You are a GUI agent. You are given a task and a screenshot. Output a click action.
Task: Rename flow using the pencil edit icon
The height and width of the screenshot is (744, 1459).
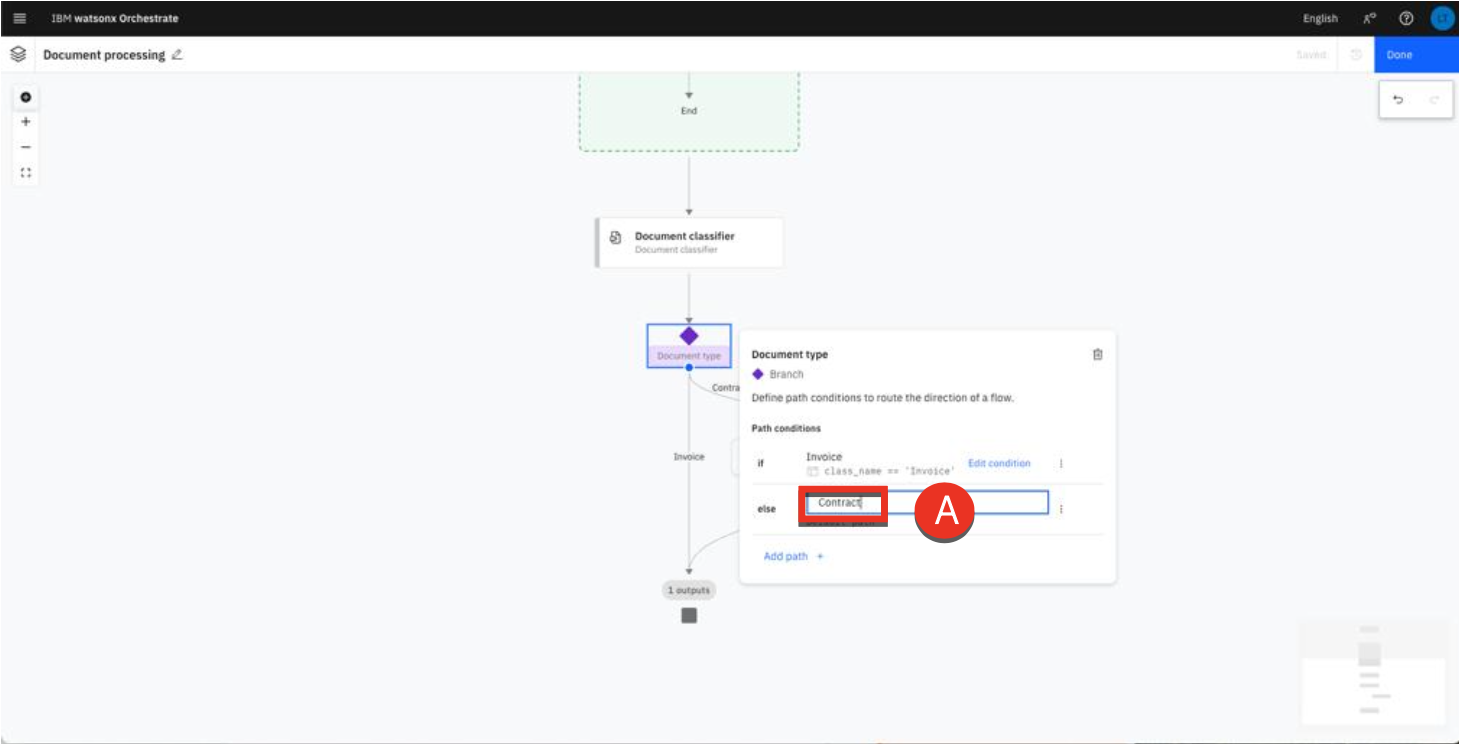[x=177, y=55]
